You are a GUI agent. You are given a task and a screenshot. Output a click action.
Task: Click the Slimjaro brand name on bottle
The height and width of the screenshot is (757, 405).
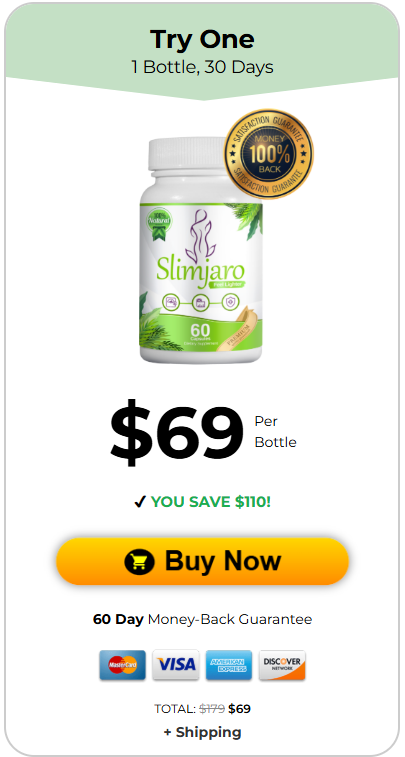(x=201, y=271)
